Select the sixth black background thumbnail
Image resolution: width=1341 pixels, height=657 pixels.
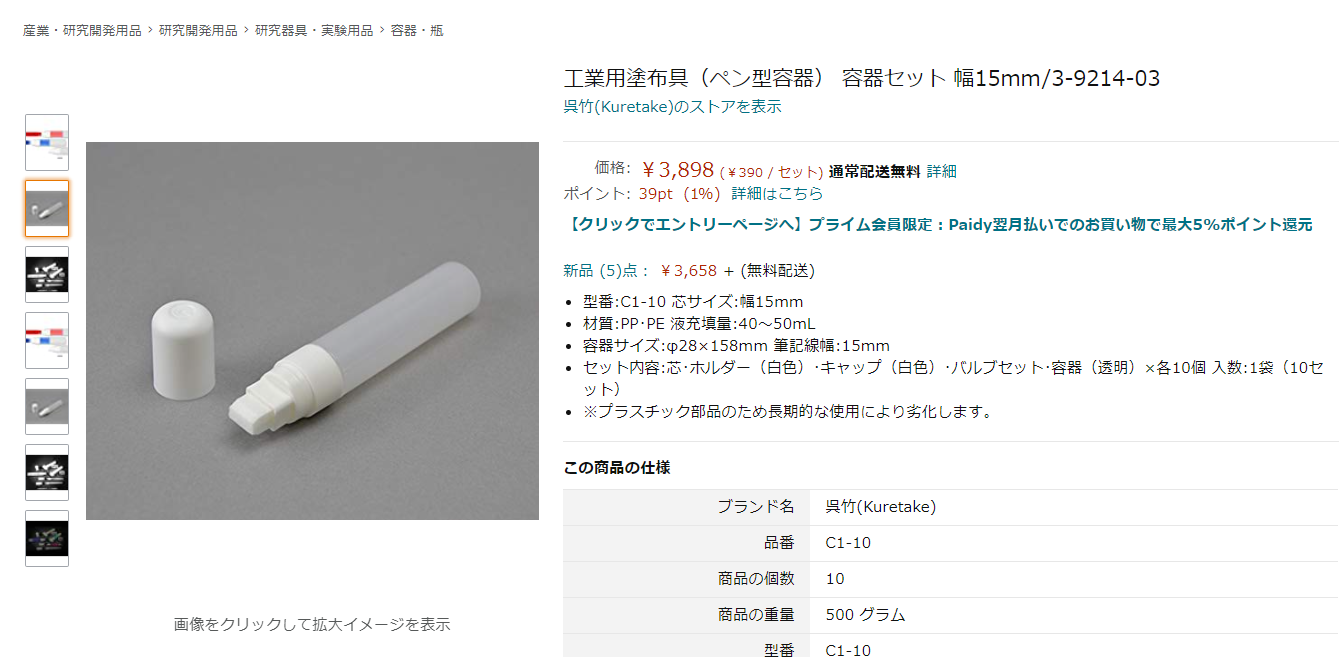pyautogui.click(x=47, y=473)
